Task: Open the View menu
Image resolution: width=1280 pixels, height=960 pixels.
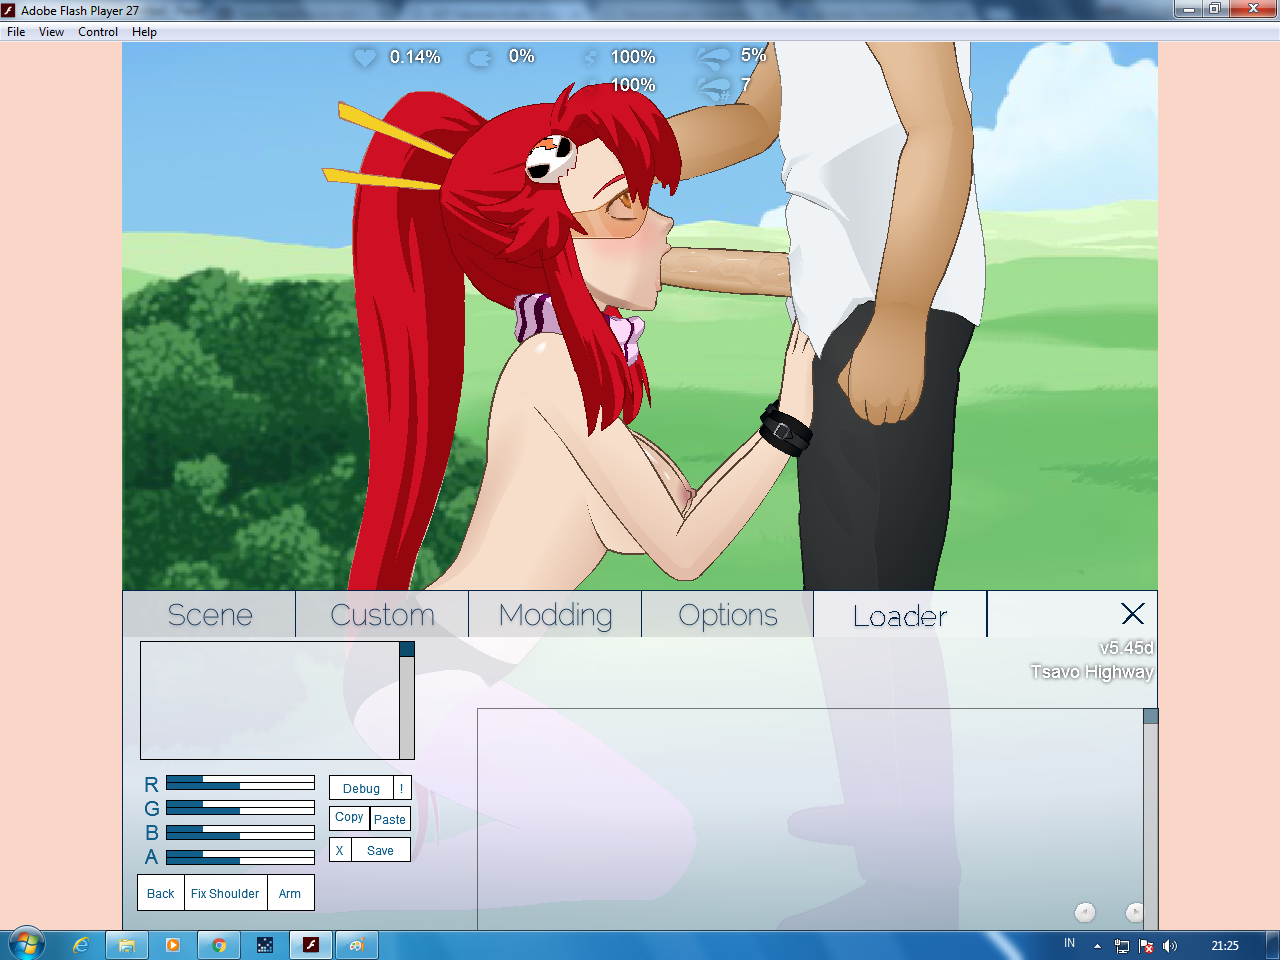Action: pos(51,32)
